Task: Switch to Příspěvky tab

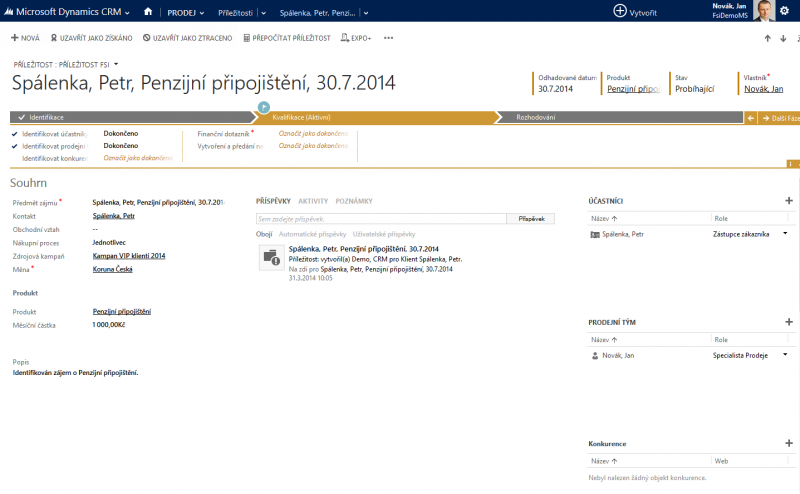Action: pos(273,201)
